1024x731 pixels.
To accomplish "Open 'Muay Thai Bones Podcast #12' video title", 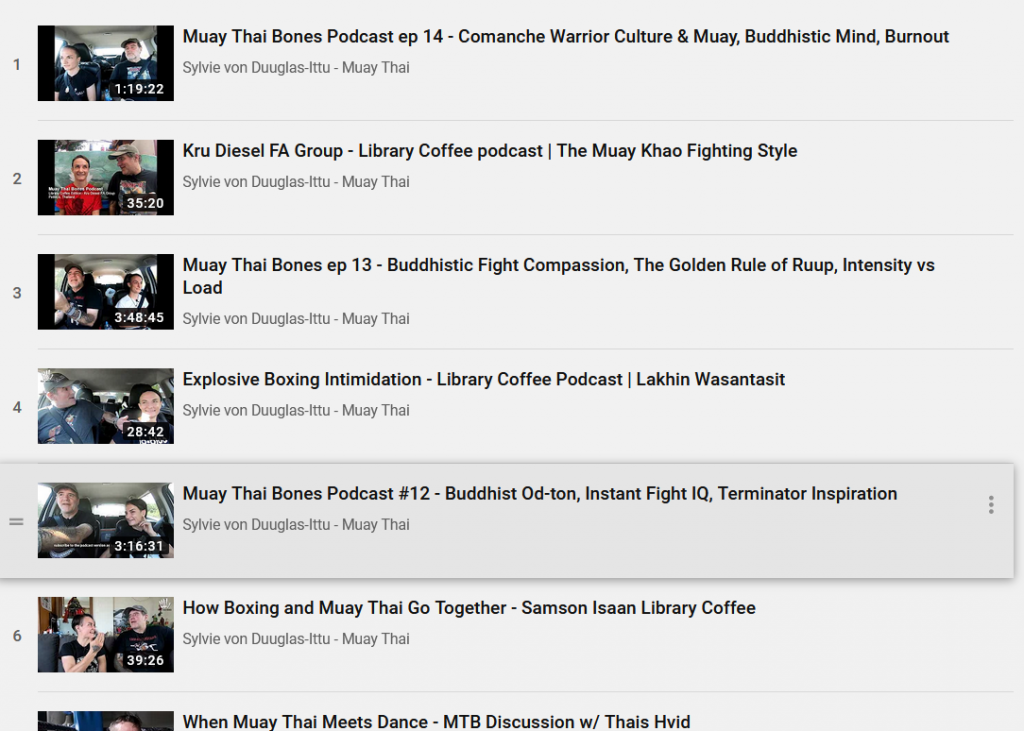I will (539, 494).
